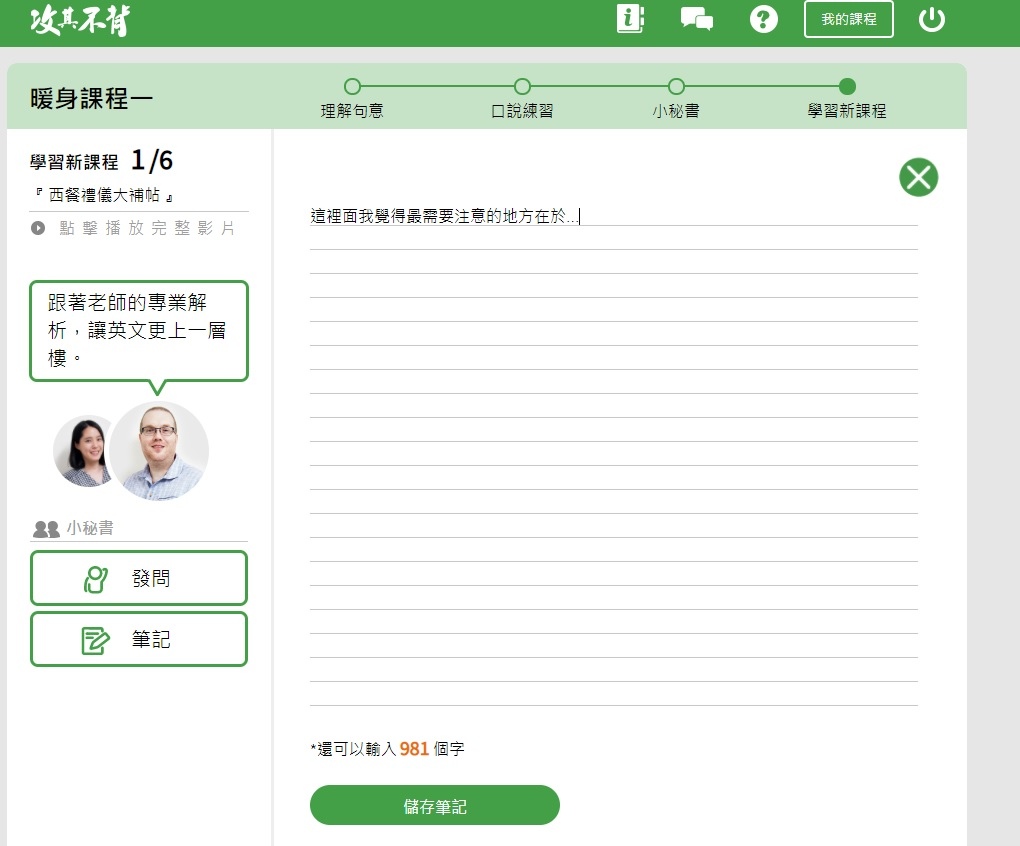Click the remaining characters count 981
The height and width of the screenshot is (846, 1020).
414,749
